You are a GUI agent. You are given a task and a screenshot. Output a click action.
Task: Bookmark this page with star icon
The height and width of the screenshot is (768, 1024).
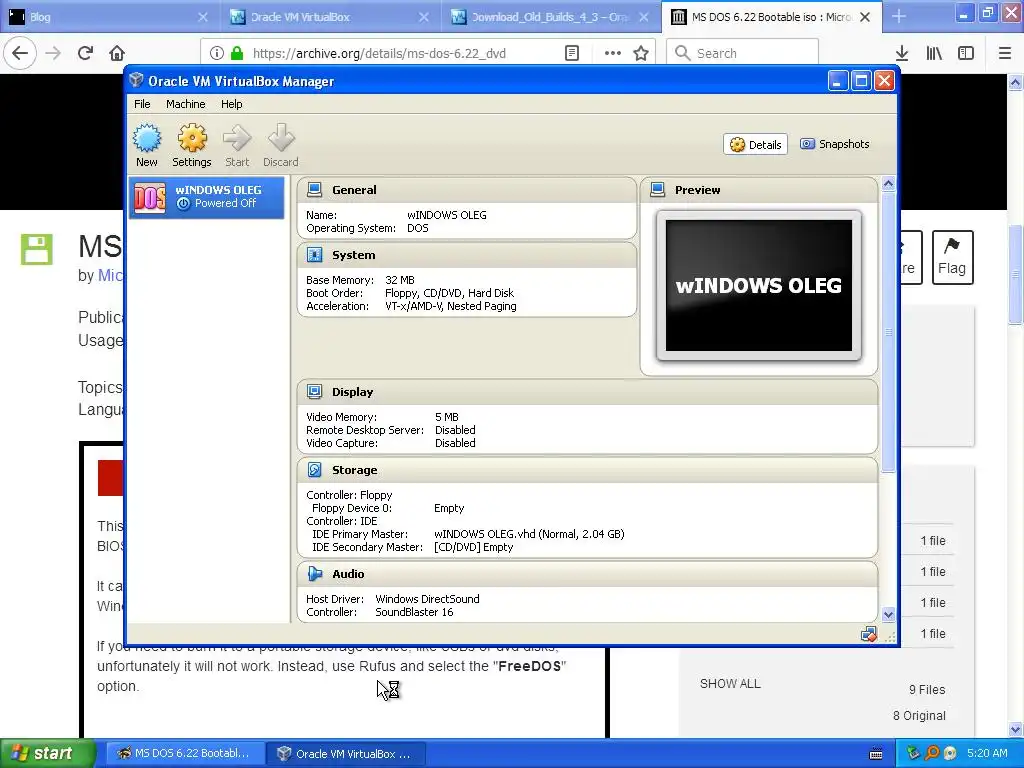pos(641,54)
